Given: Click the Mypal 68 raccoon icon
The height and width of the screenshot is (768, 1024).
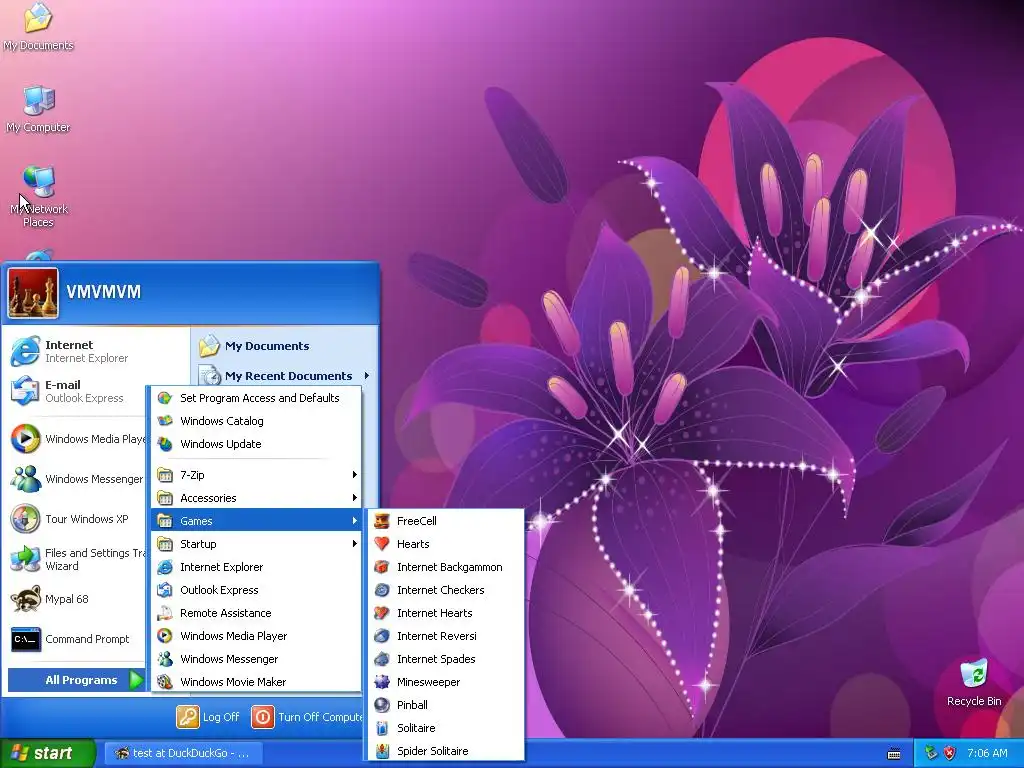Looking at the screenshot, I should coord(25,599).
